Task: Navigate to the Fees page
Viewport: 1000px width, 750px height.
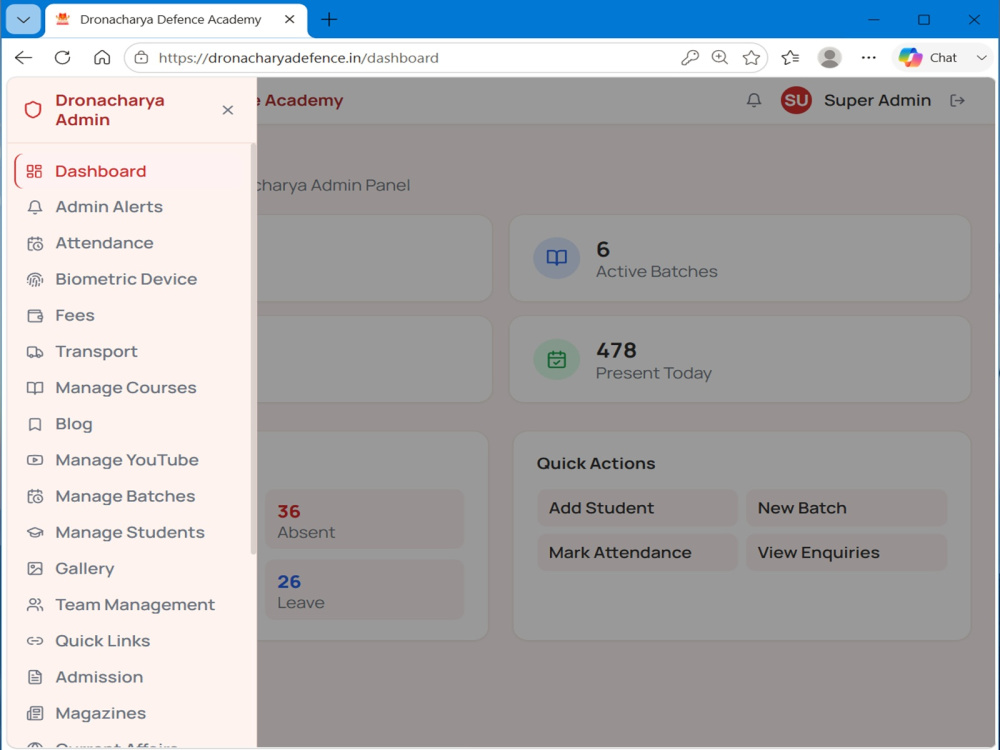Action: [132, 316]
